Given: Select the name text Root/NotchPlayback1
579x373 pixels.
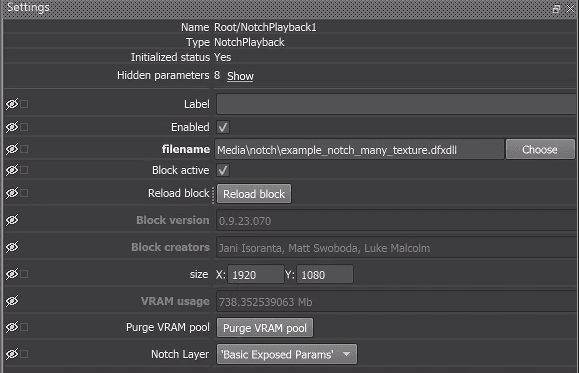Looking at the screenshot, I should click(265, 27).
